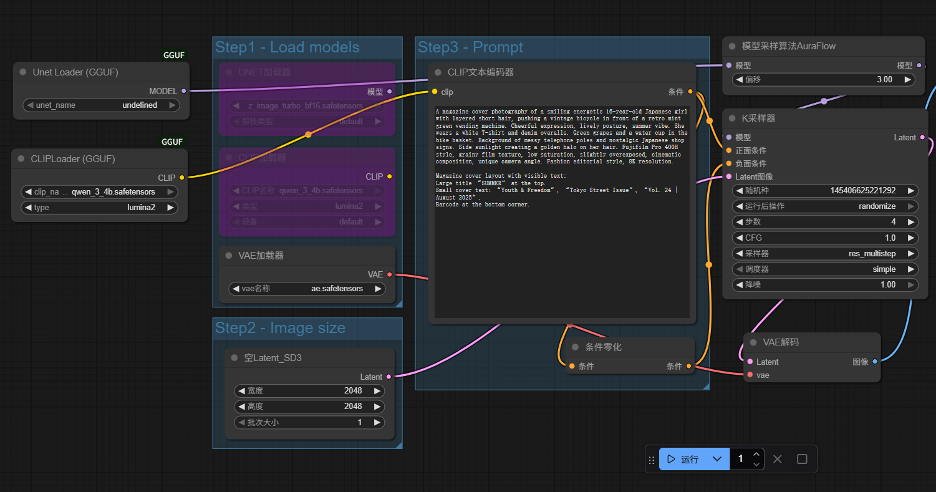
Task: Collapse the VAE解码 node via its dot
Action: tap(753, 342)
